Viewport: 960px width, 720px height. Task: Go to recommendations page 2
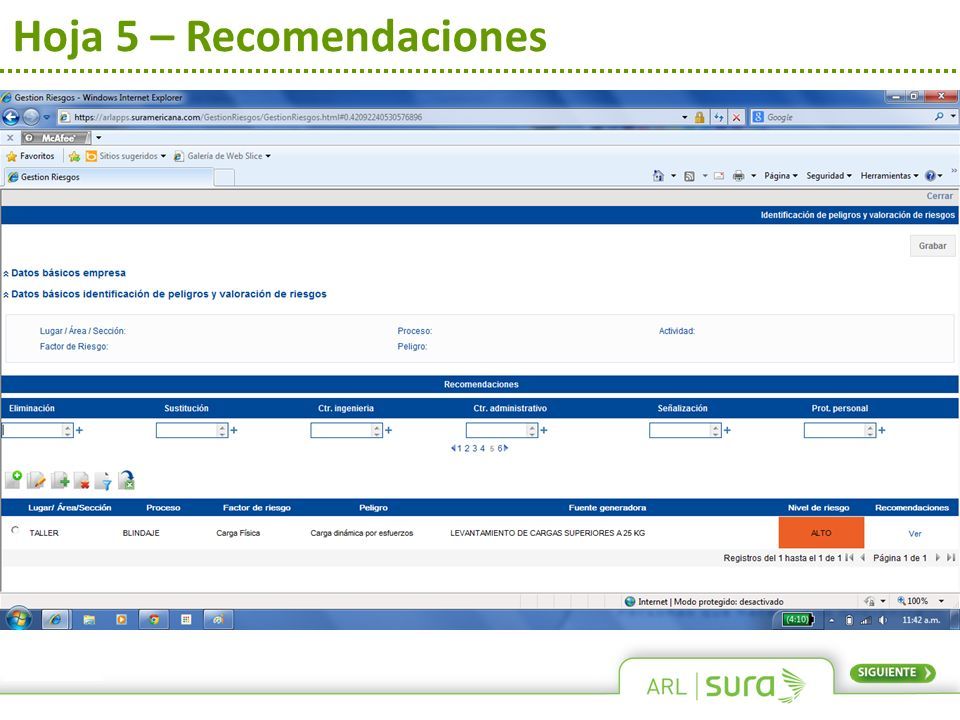click(467, 449)
